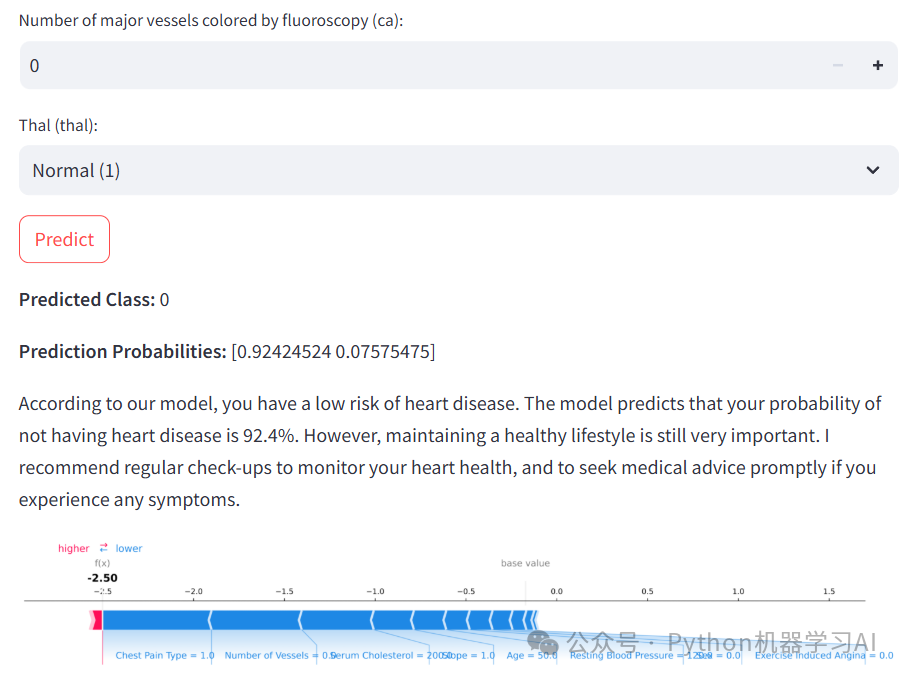
Task: Click the minus stepper for vessels count
Action: 838,66
